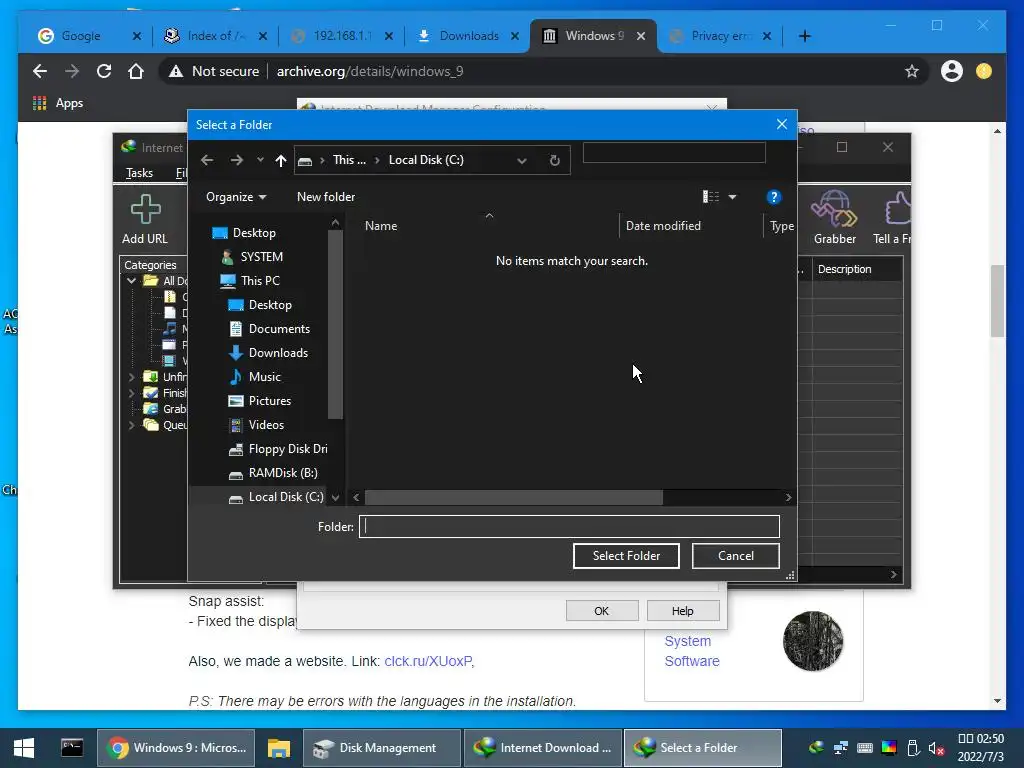1024x768 pixels.
Task: Sort by Name column header
Action: point(381,226)
